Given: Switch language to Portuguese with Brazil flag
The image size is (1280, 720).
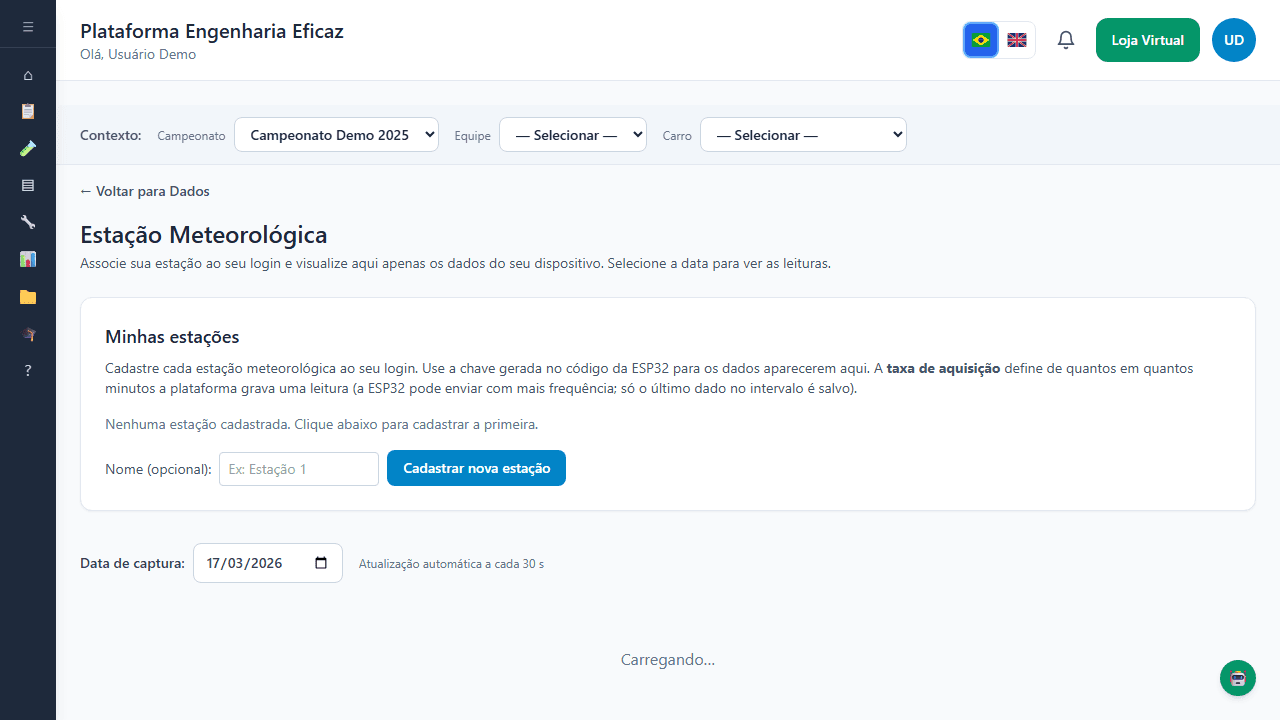Looking at the screenshot, I should (981, 40).
